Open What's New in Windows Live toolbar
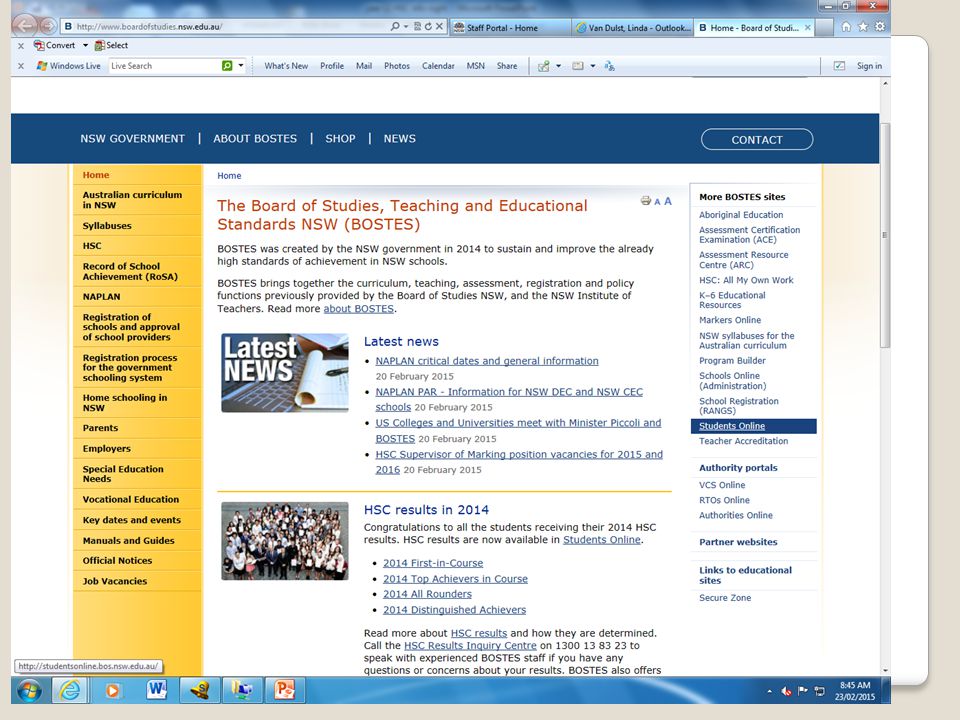The image size is (960, 720). pos(286,66)
